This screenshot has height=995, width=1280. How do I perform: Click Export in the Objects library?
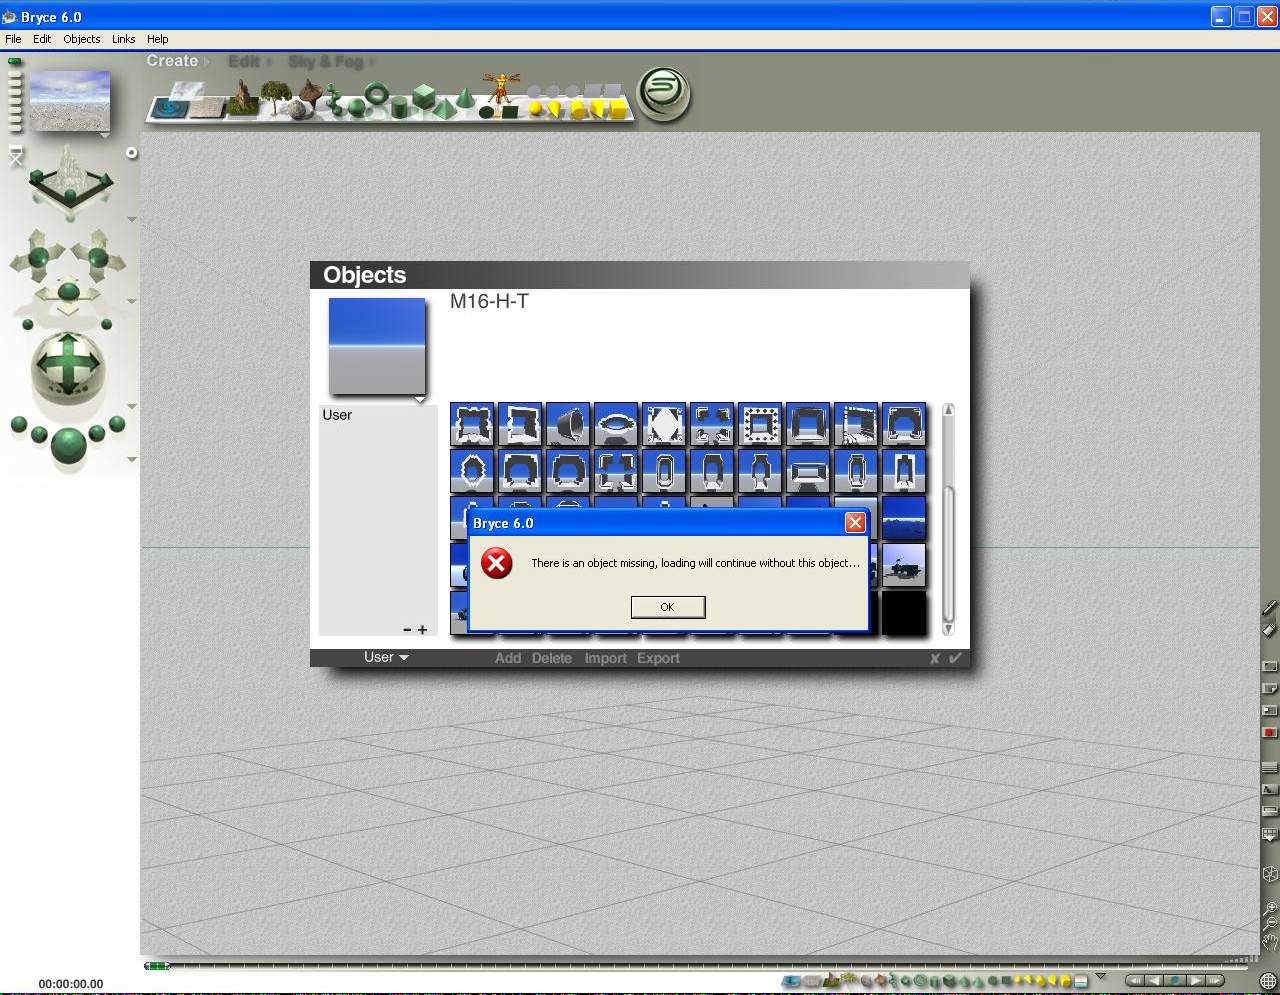pos(658,658)
